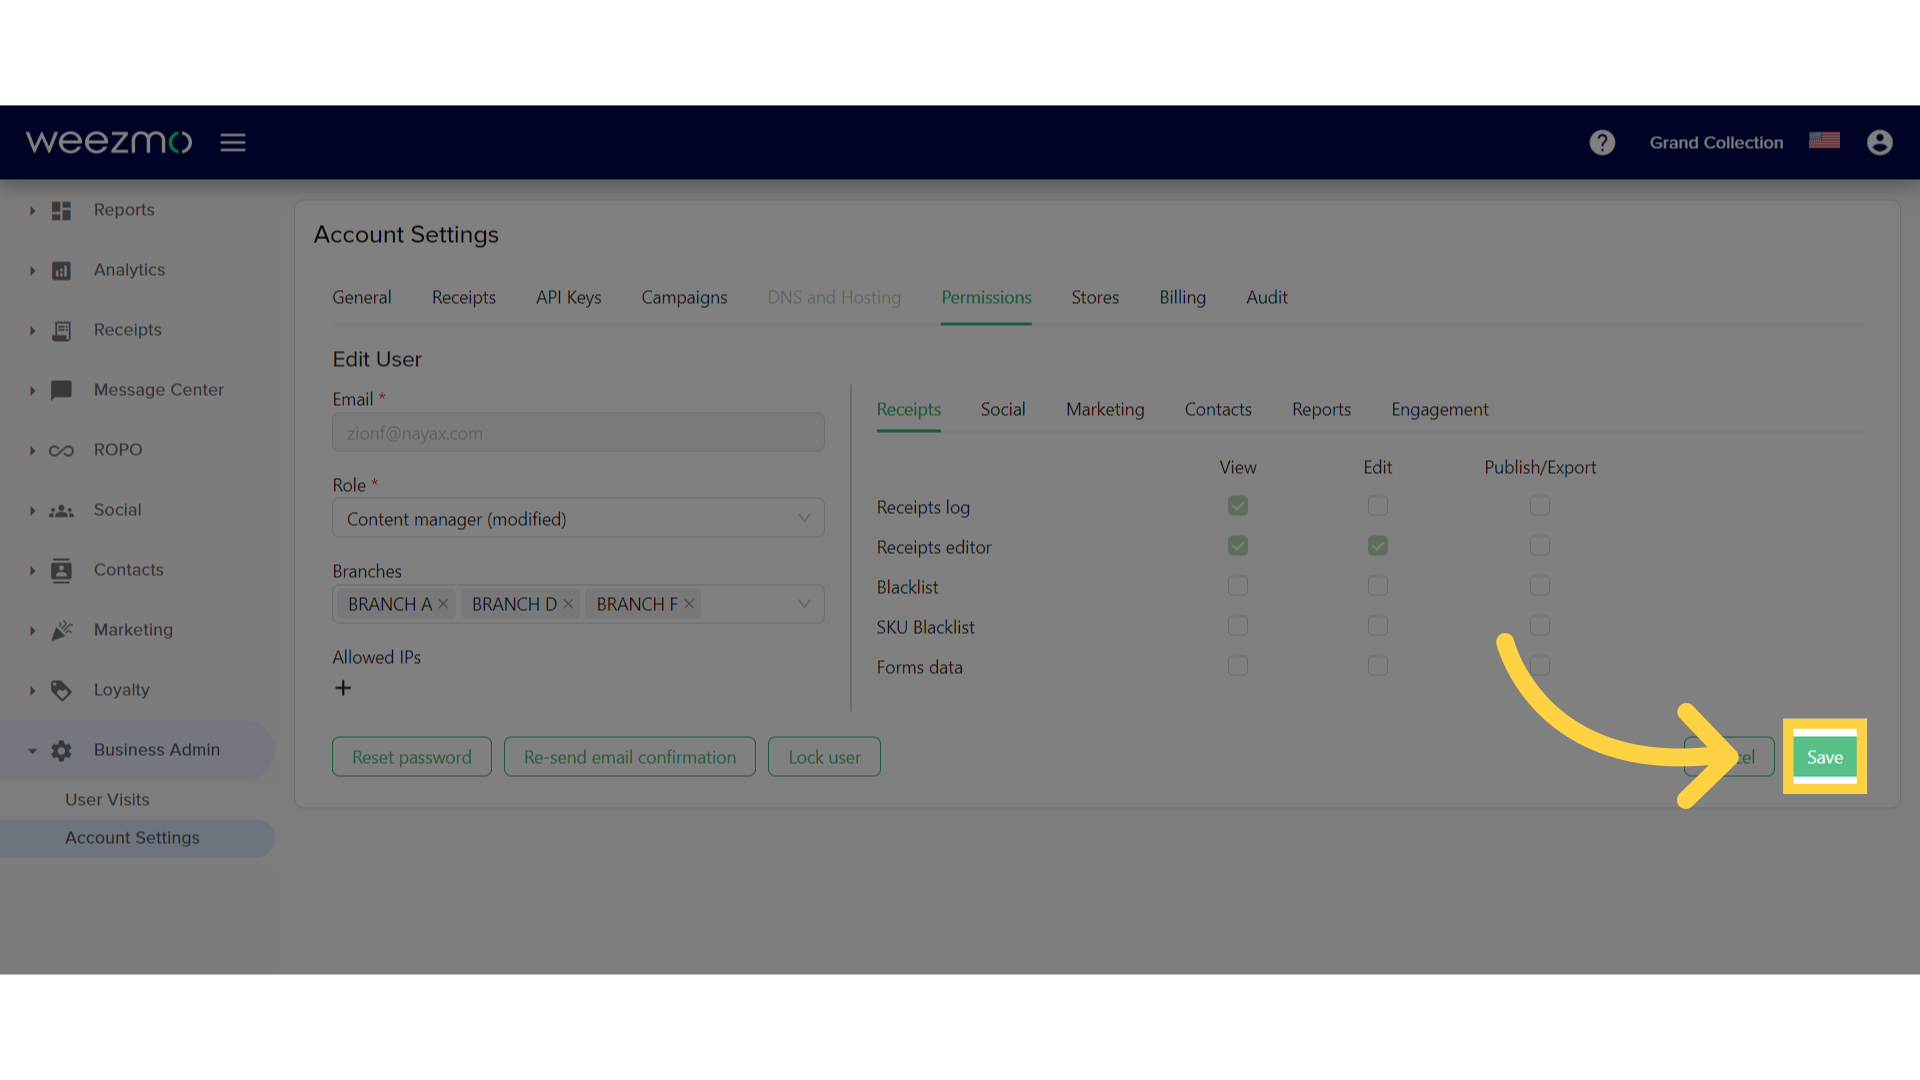This screenshot has height=1080, width=1920.
Task: Switch to the Campaigns tab
Action: [684, 298]
